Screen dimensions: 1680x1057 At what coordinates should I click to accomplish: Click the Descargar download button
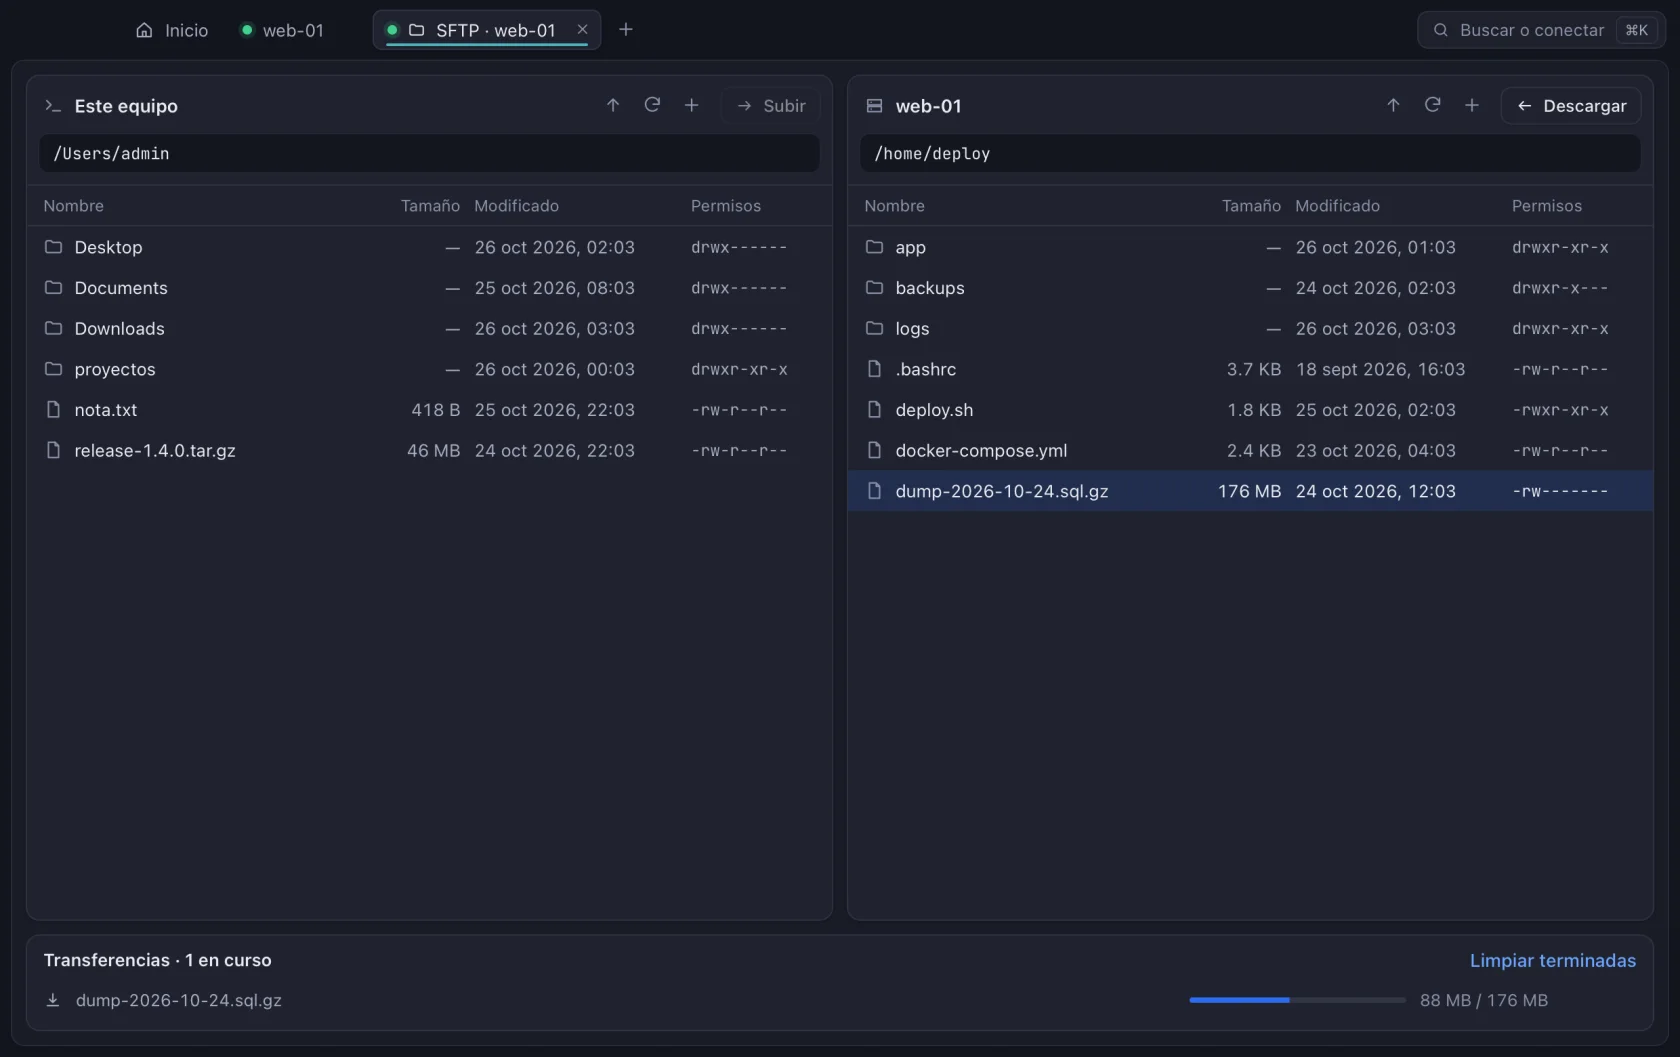[1571, 106]
